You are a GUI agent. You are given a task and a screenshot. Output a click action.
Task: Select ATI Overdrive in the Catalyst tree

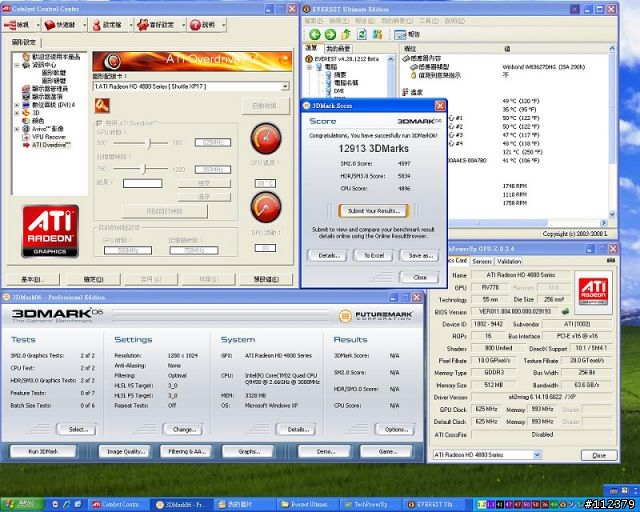pos(47,145)
